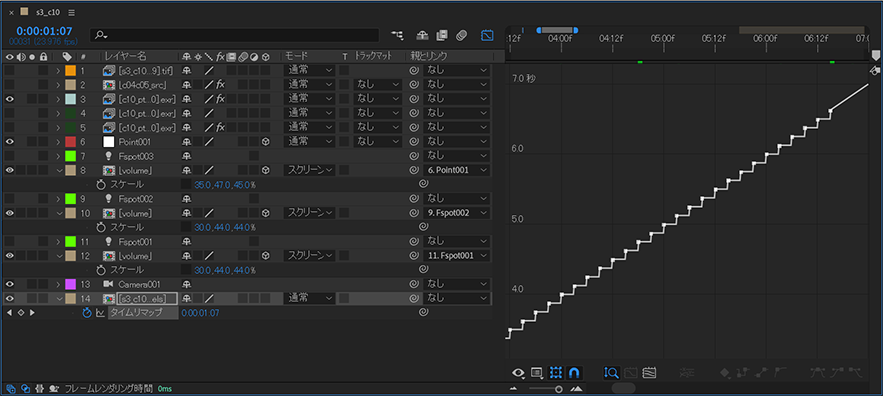The width and height of the screenshot is (883, 396).
Task: Click the current timecode 0:00:01:07 display
Action: click(44, 30)
